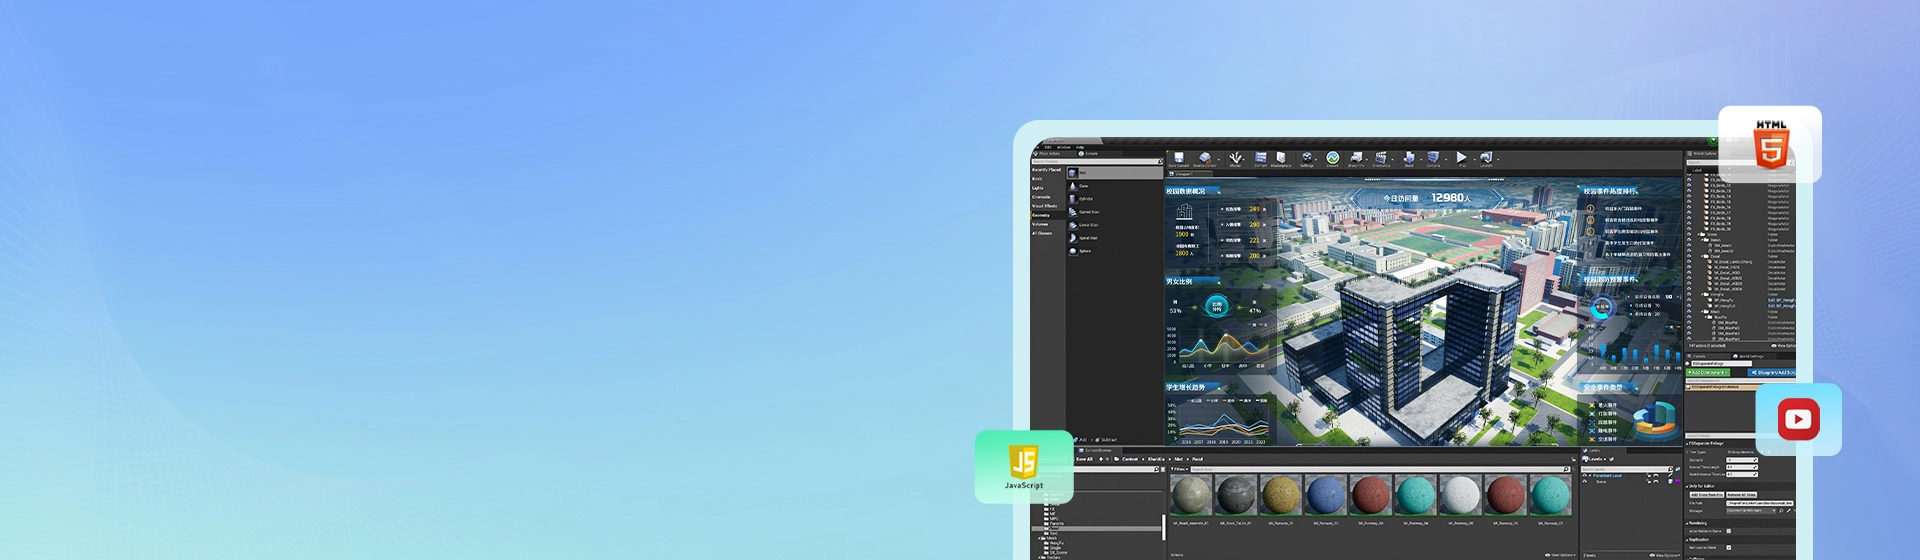Screen dimensions: 1920x560
Task: Toggle Actor Hidden In Game checkbox
Action: click(x=1729, y=531)
